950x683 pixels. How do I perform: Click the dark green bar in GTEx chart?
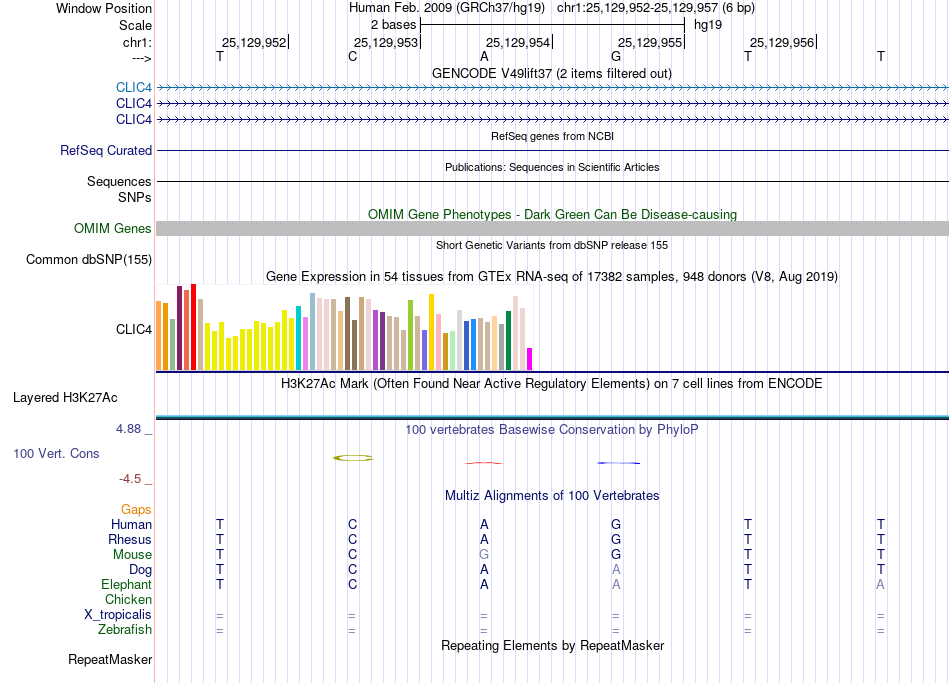(508, 340)
